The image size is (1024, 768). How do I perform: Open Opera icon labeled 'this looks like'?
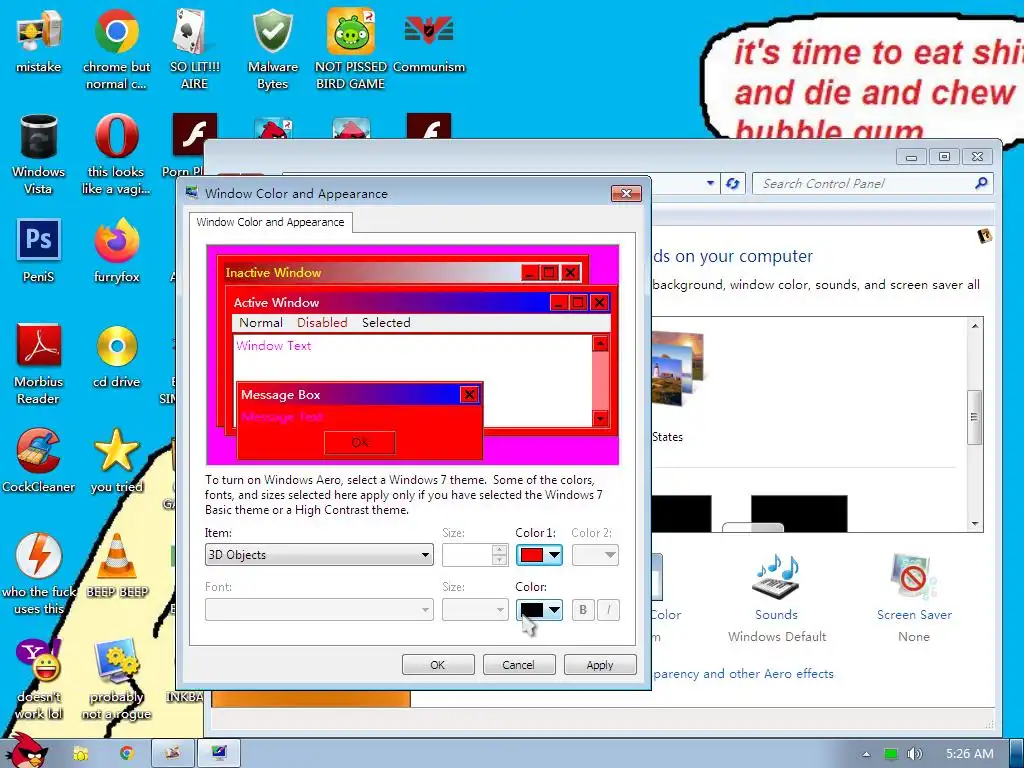point(116,136)
